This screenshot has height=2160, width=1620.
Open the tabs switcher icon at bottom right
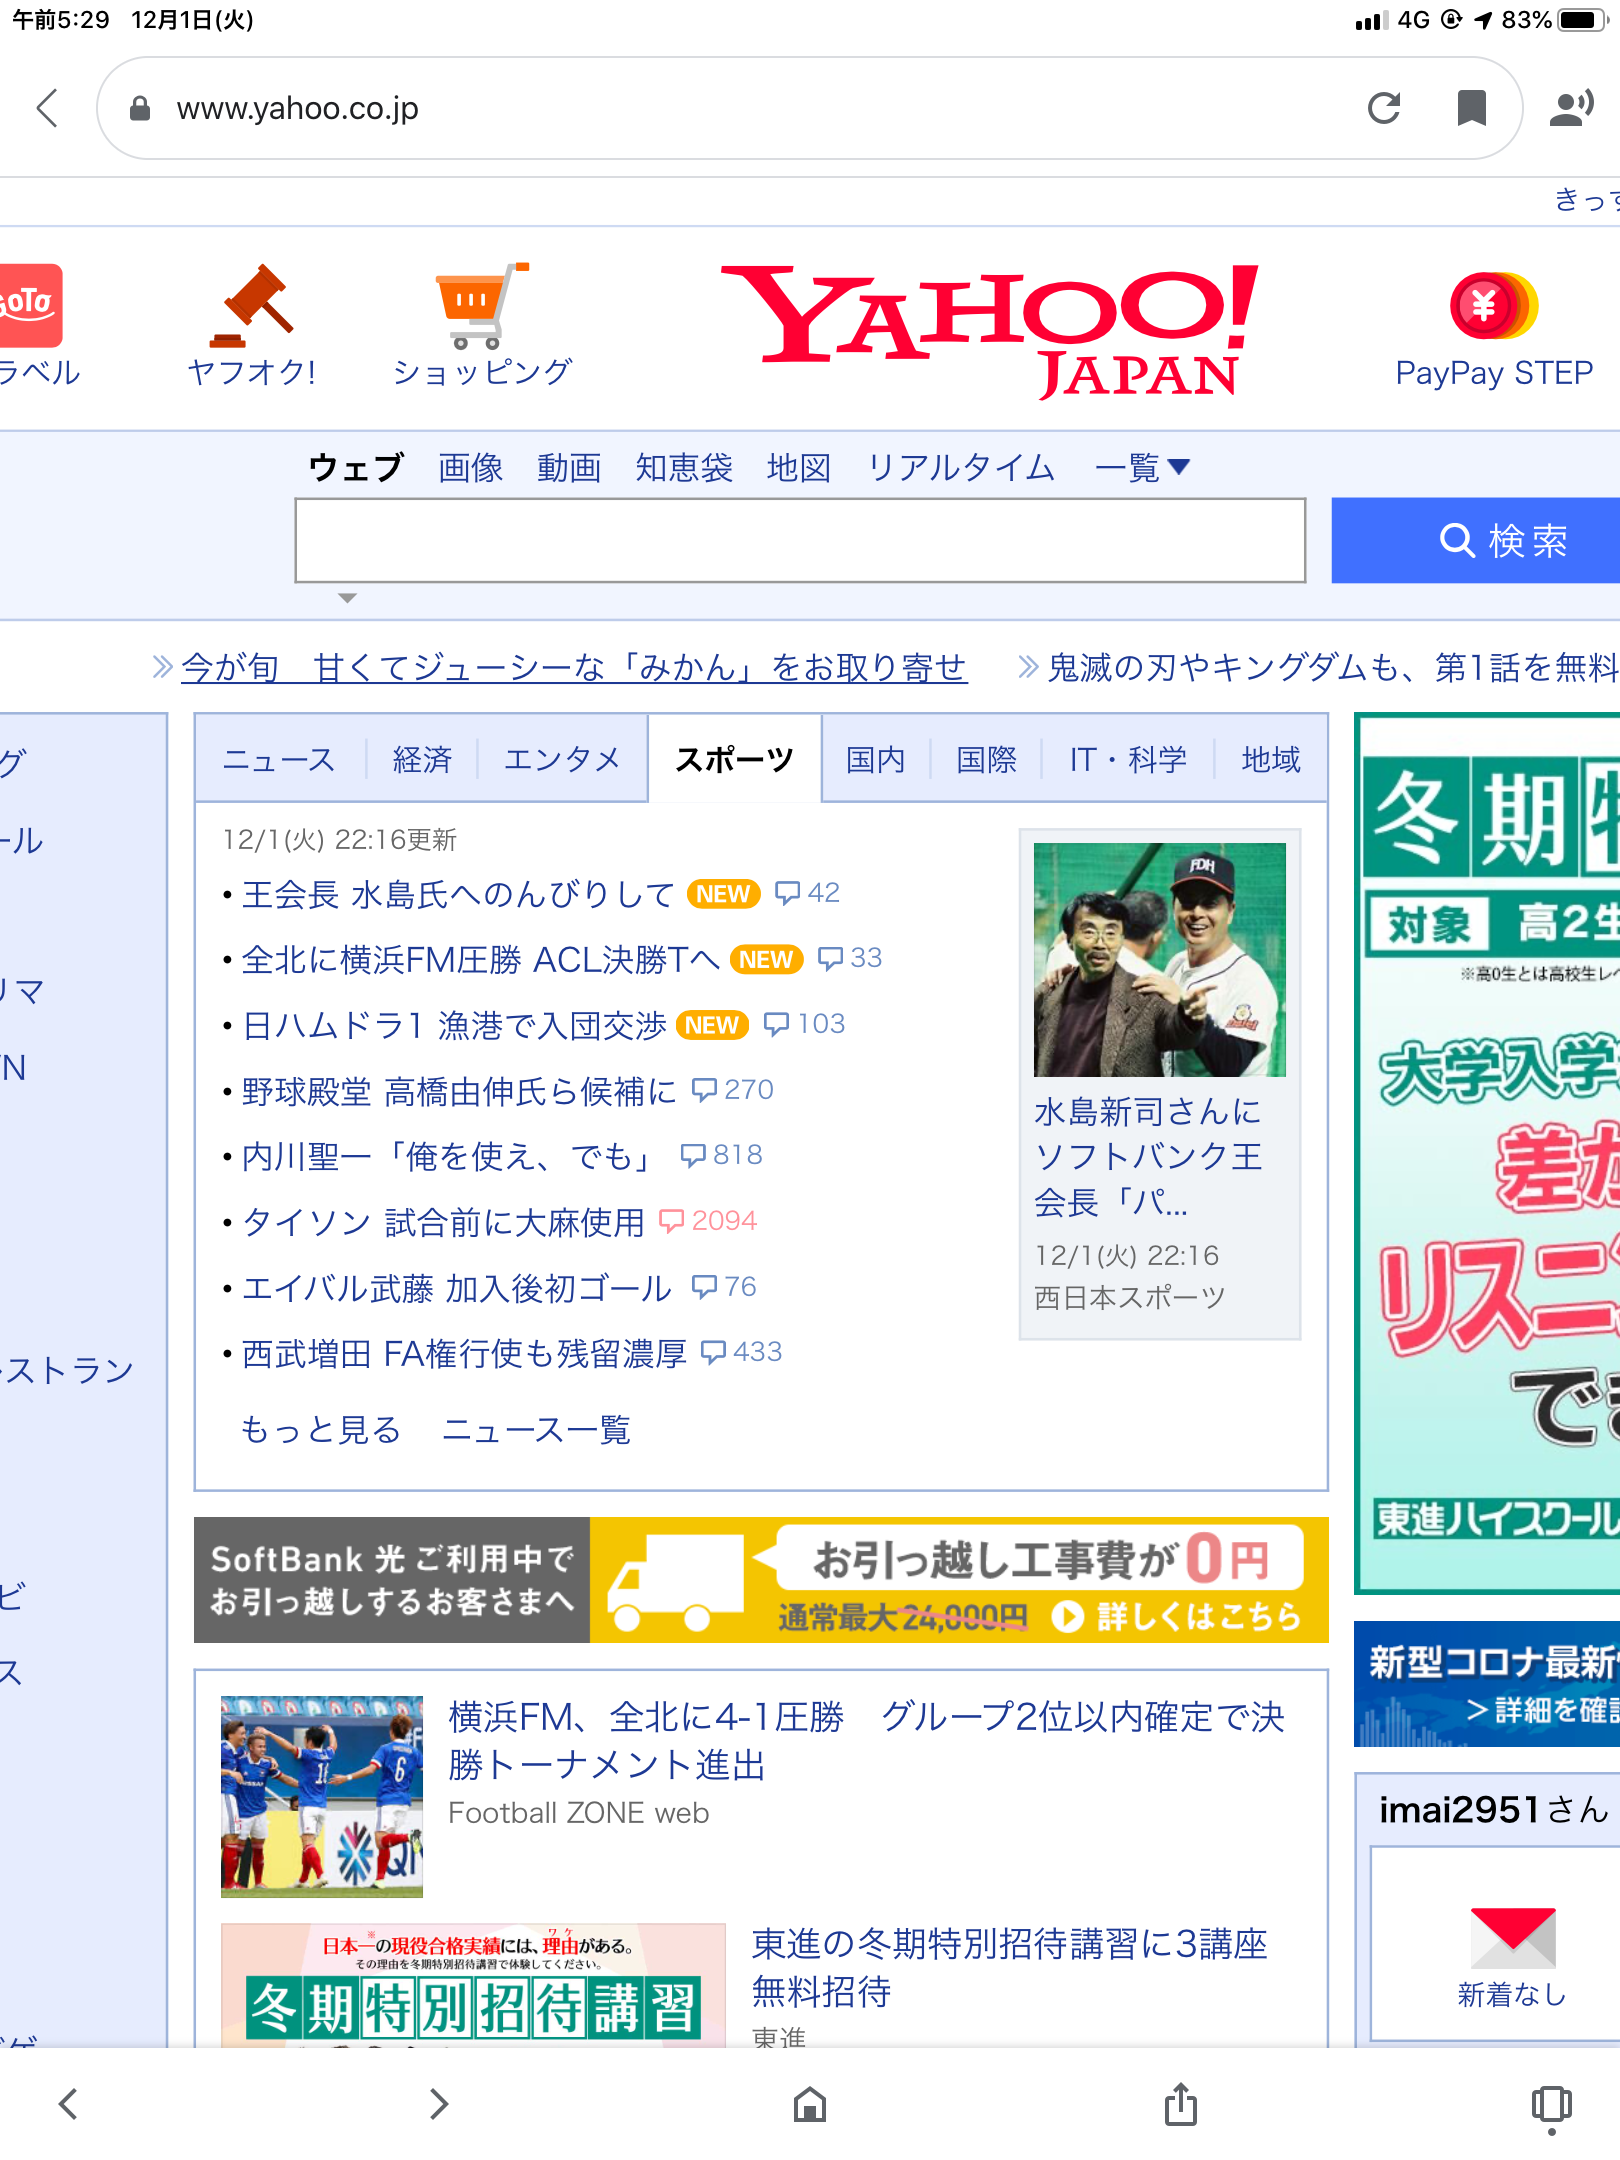[1551, 2104]
